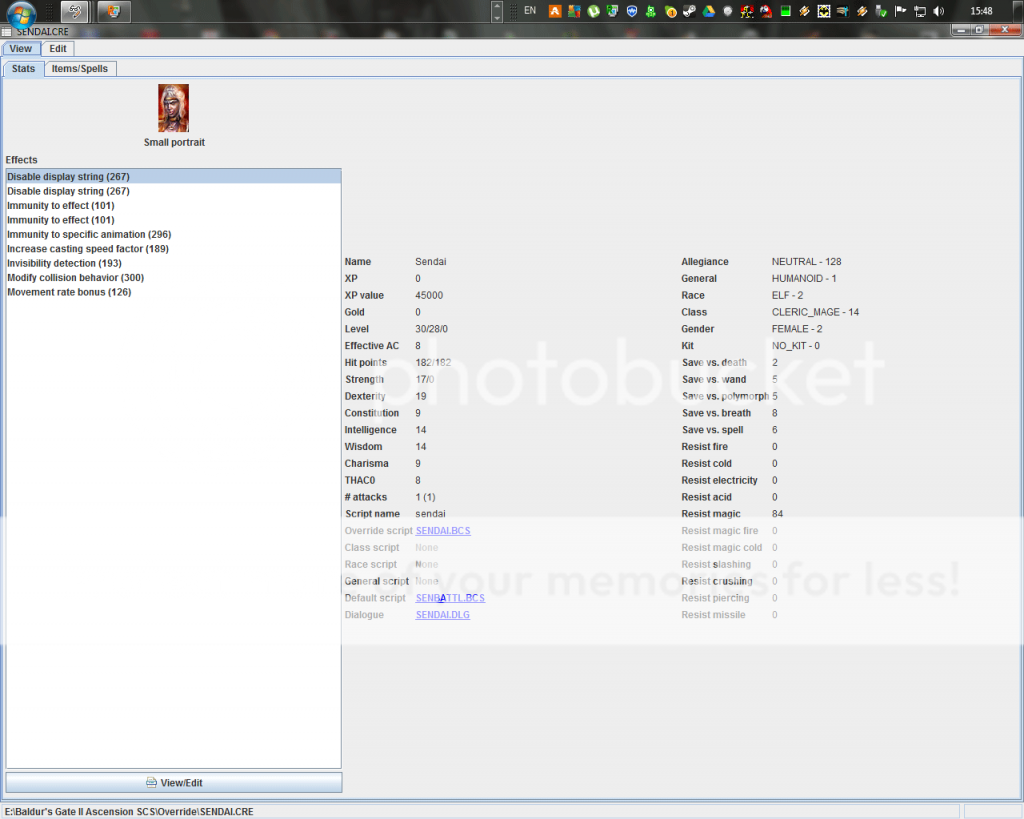Screen dimensions: 1024x819
Task: Open the Items/Spells tab
Action: pos(80,69)
